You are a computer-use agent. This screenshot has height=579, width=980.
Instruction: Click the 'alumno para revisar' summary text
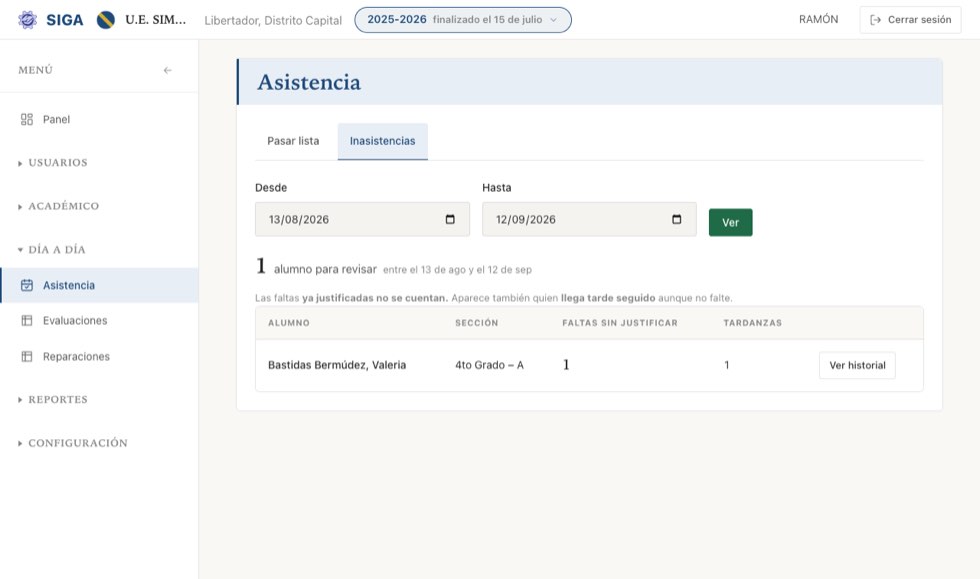tap(325, 269)
